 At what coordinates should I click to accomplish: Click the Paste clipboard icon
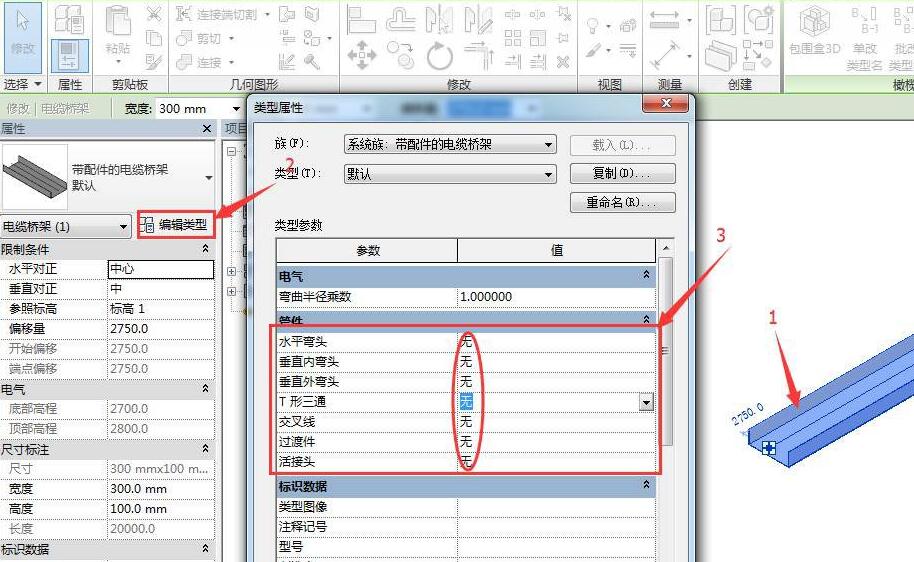click(x=118, y=22)
